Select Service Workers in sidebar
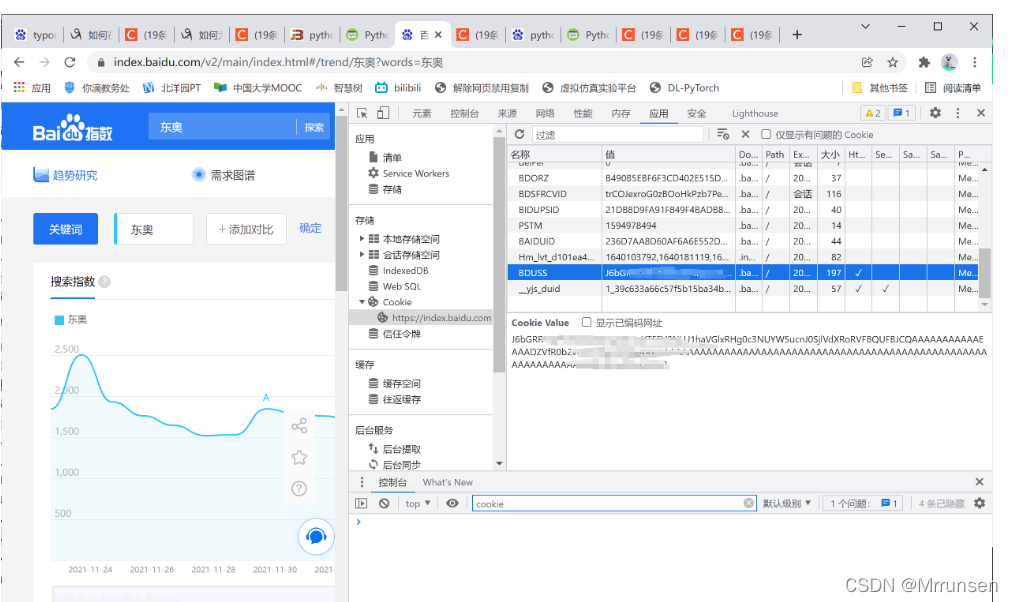 [x=408, y=173]
